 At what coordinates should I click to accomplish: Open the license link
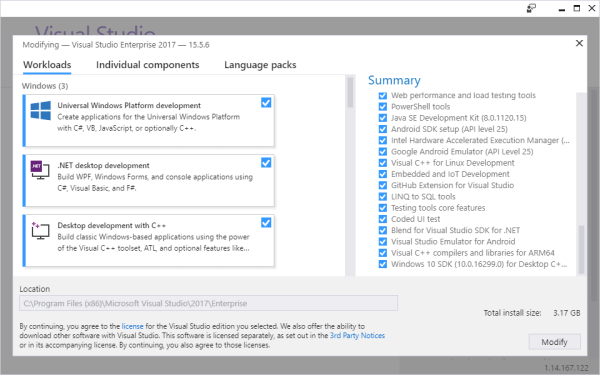132,326
